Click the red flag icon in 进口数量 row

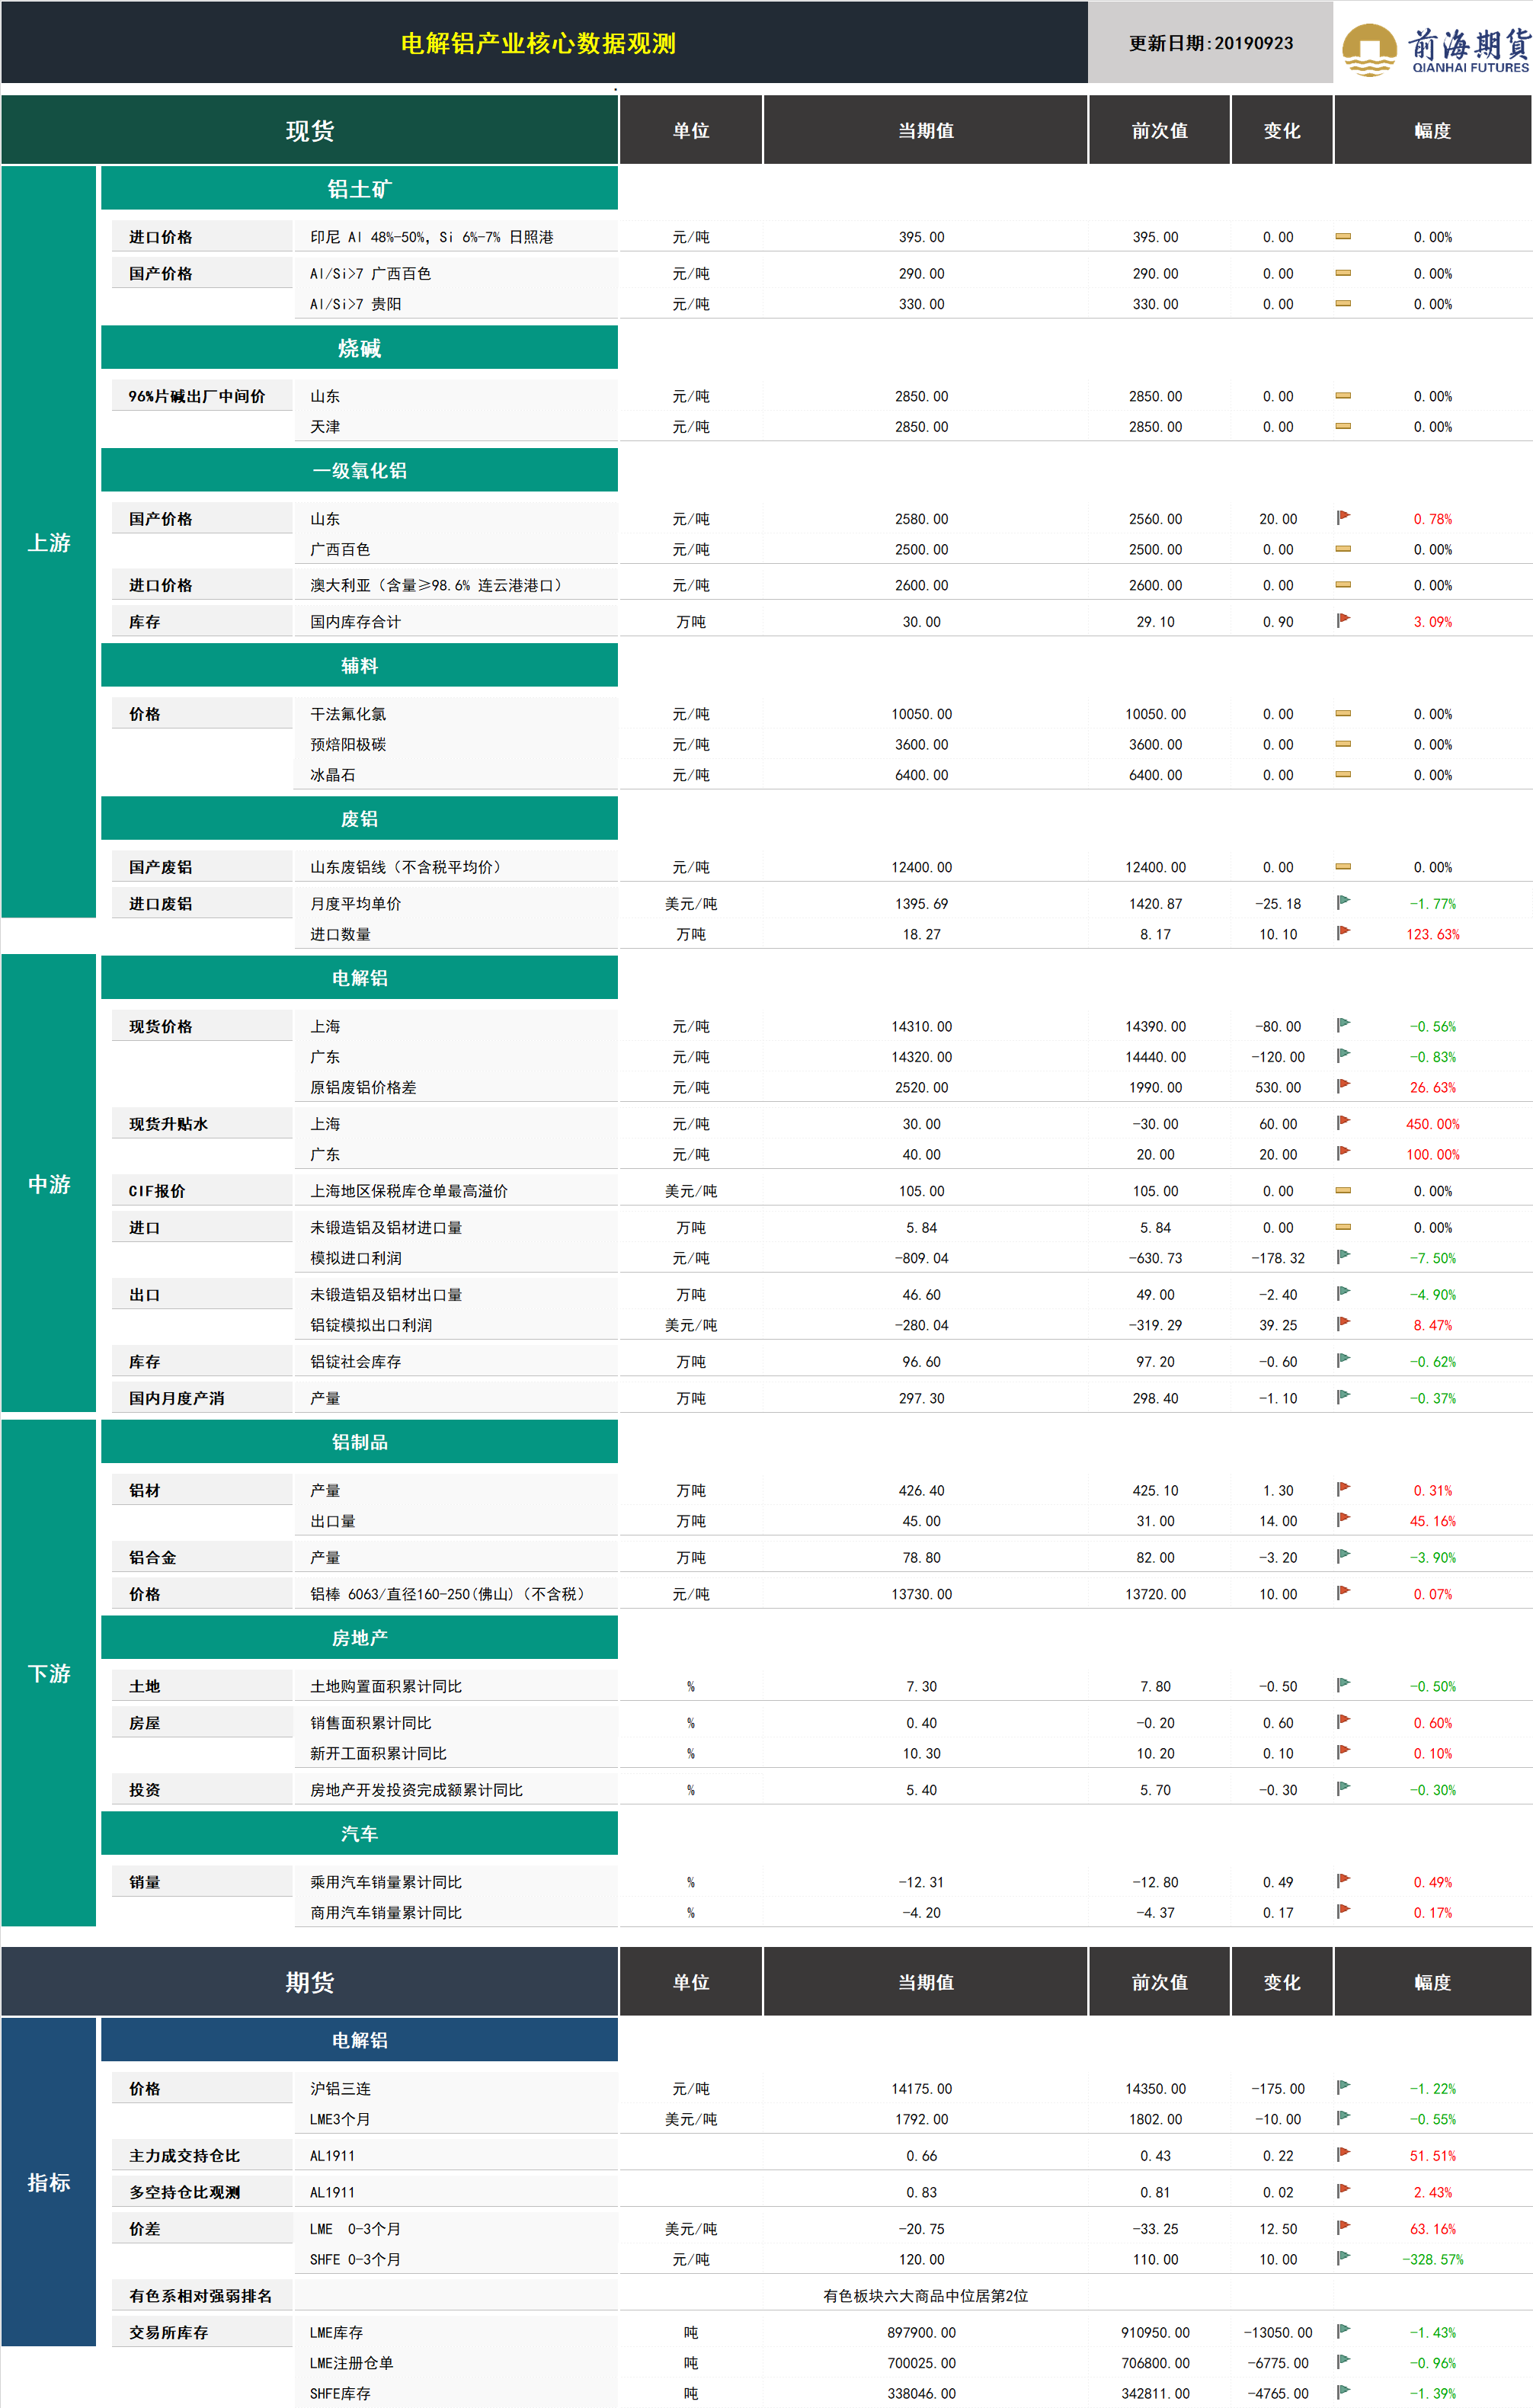(1343, 932)
